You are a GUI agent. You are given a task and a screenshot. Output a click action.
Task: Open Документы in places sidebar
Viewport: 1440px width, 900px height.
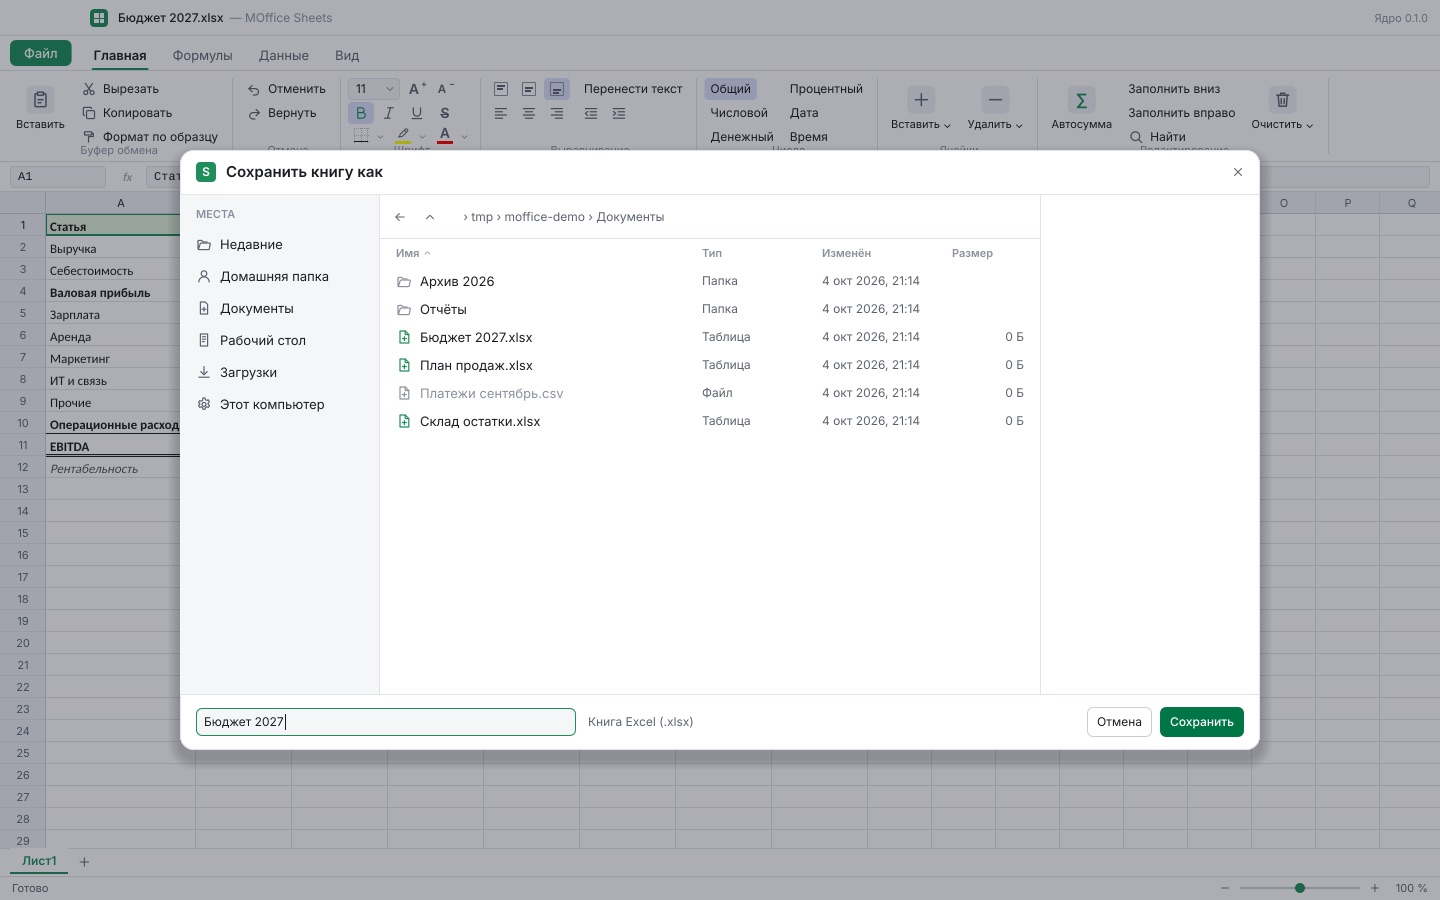280,309
